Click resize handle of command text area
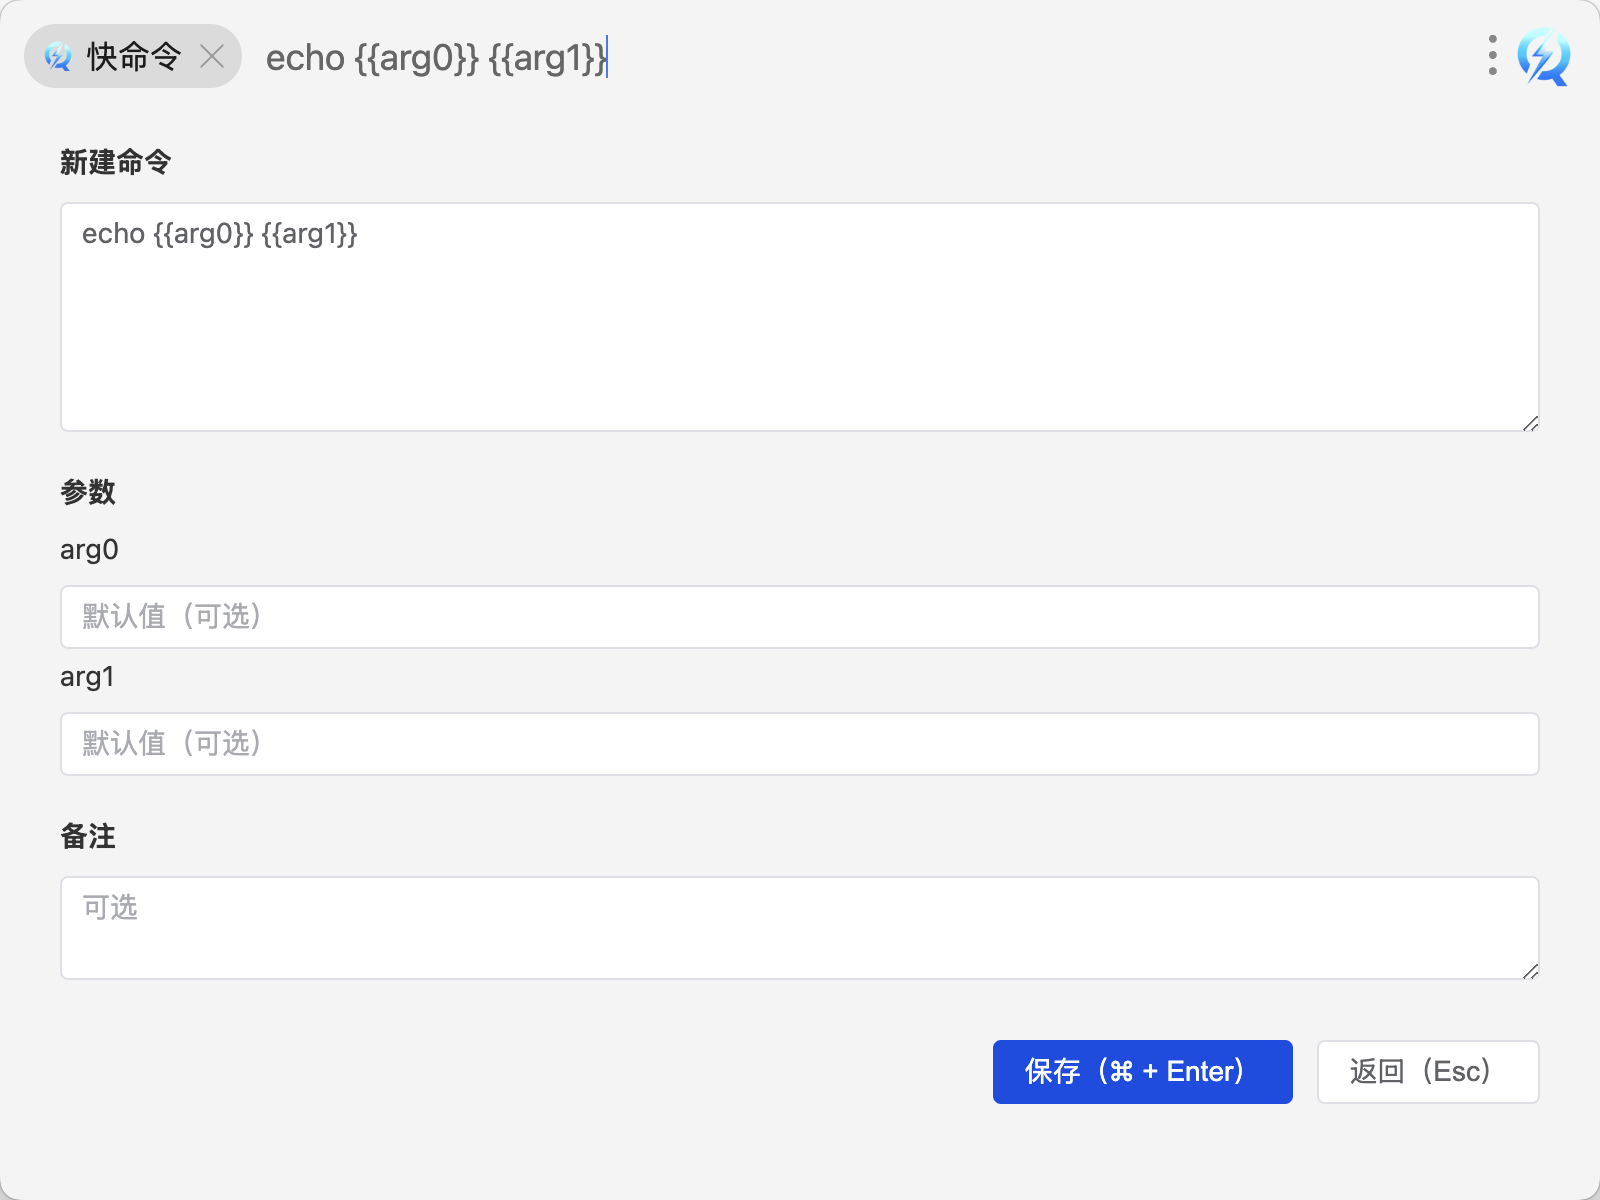Viewport: 1600px width, 1200px height. tap(1530, 423)
